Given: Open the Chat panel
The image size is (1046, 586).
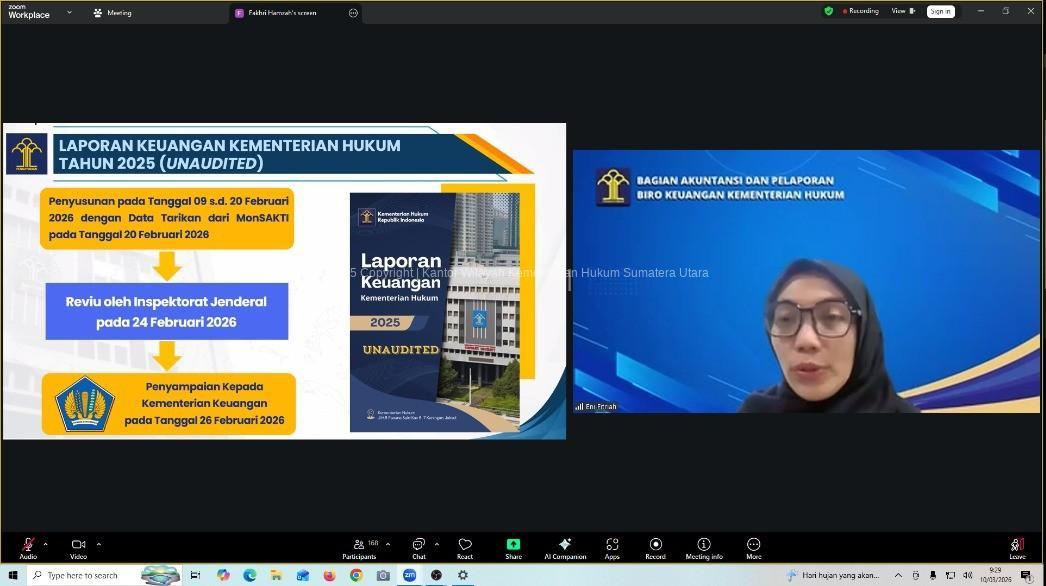Looking at the screenshot, I should 418,546.
